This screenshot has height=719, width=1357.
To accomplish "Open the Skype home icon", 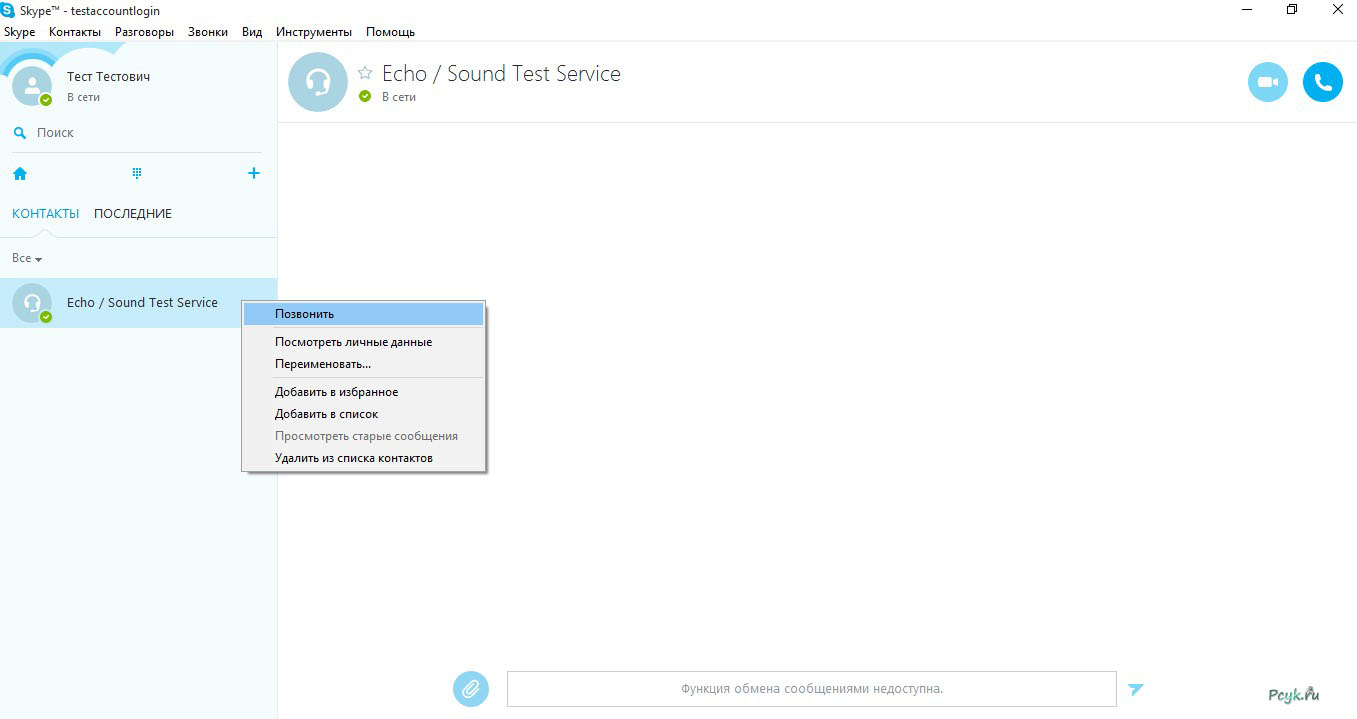I will (20, 173).
